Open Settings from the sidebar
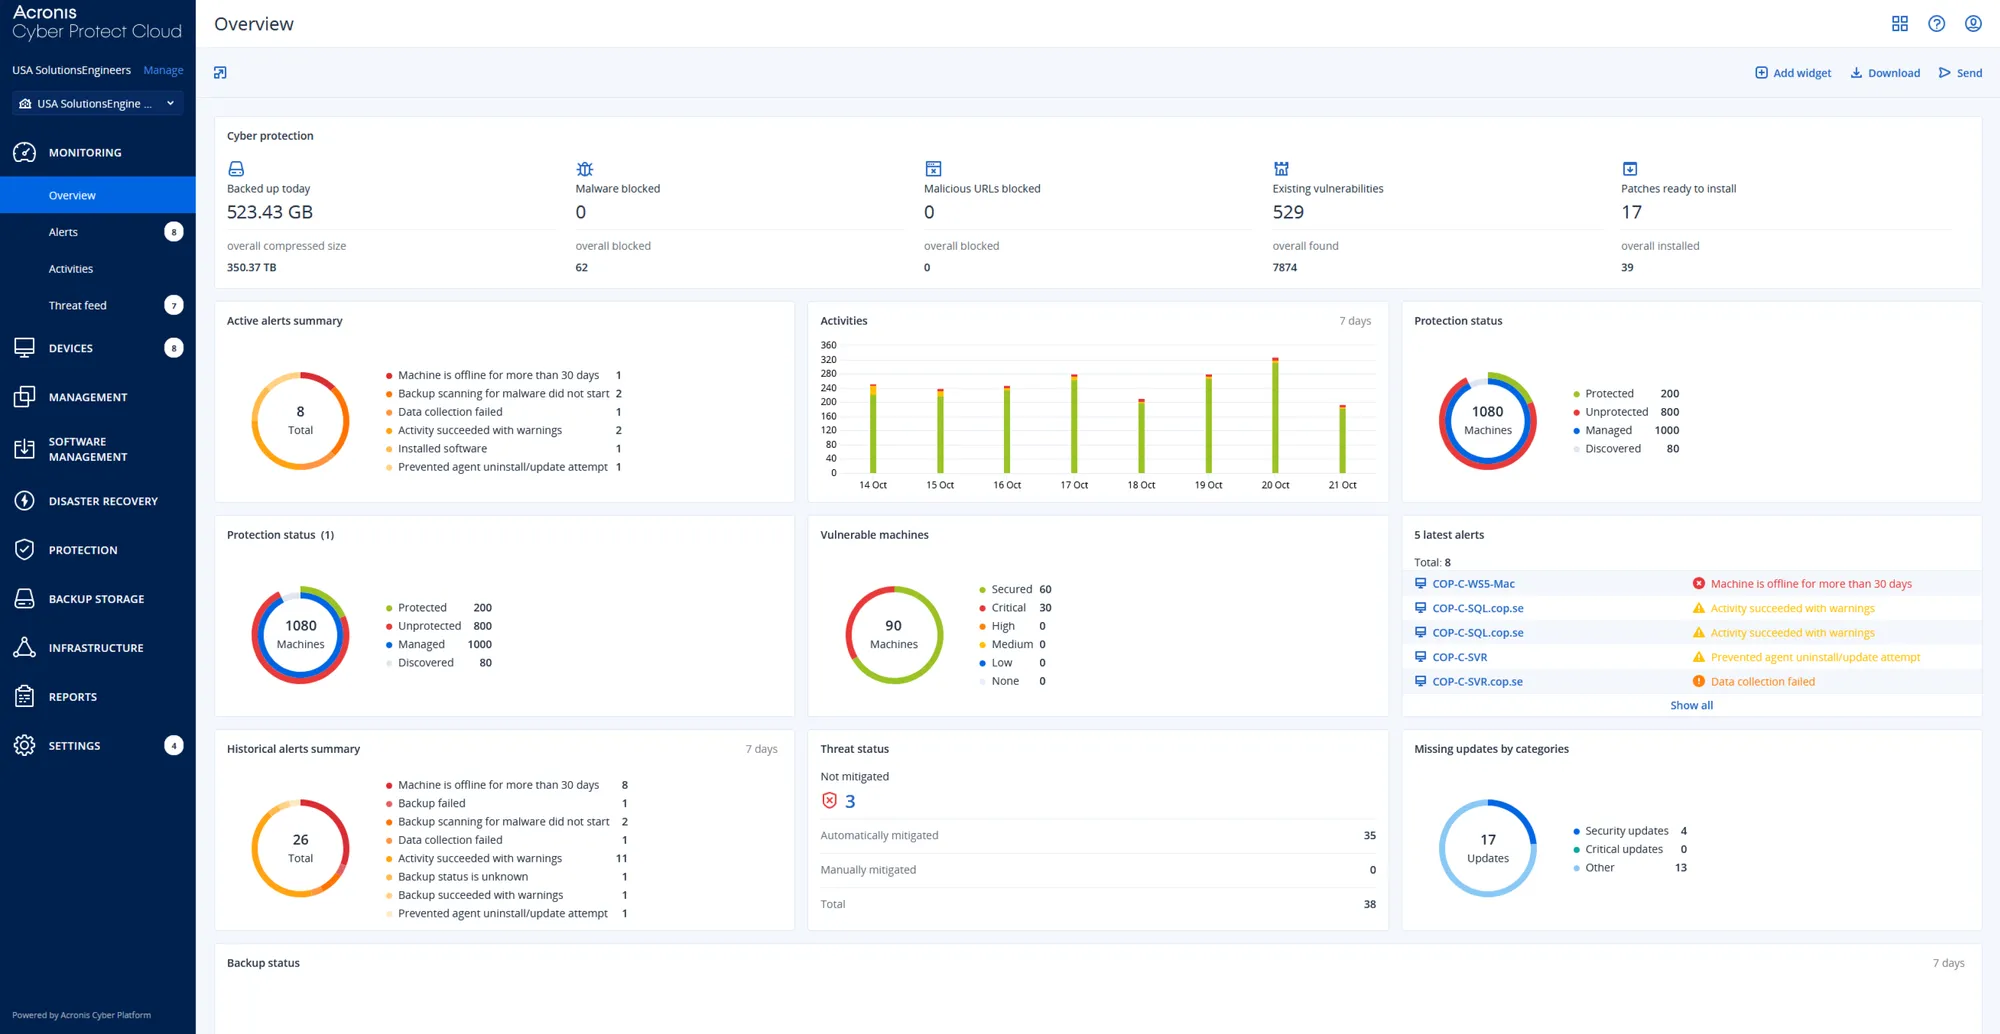Screen dimensions: 2000x1034 [x=74, y=746]
